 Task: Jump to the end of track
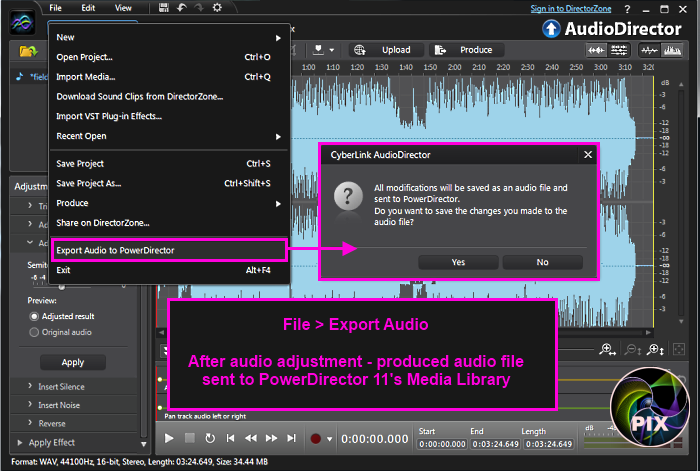point(292,438)
